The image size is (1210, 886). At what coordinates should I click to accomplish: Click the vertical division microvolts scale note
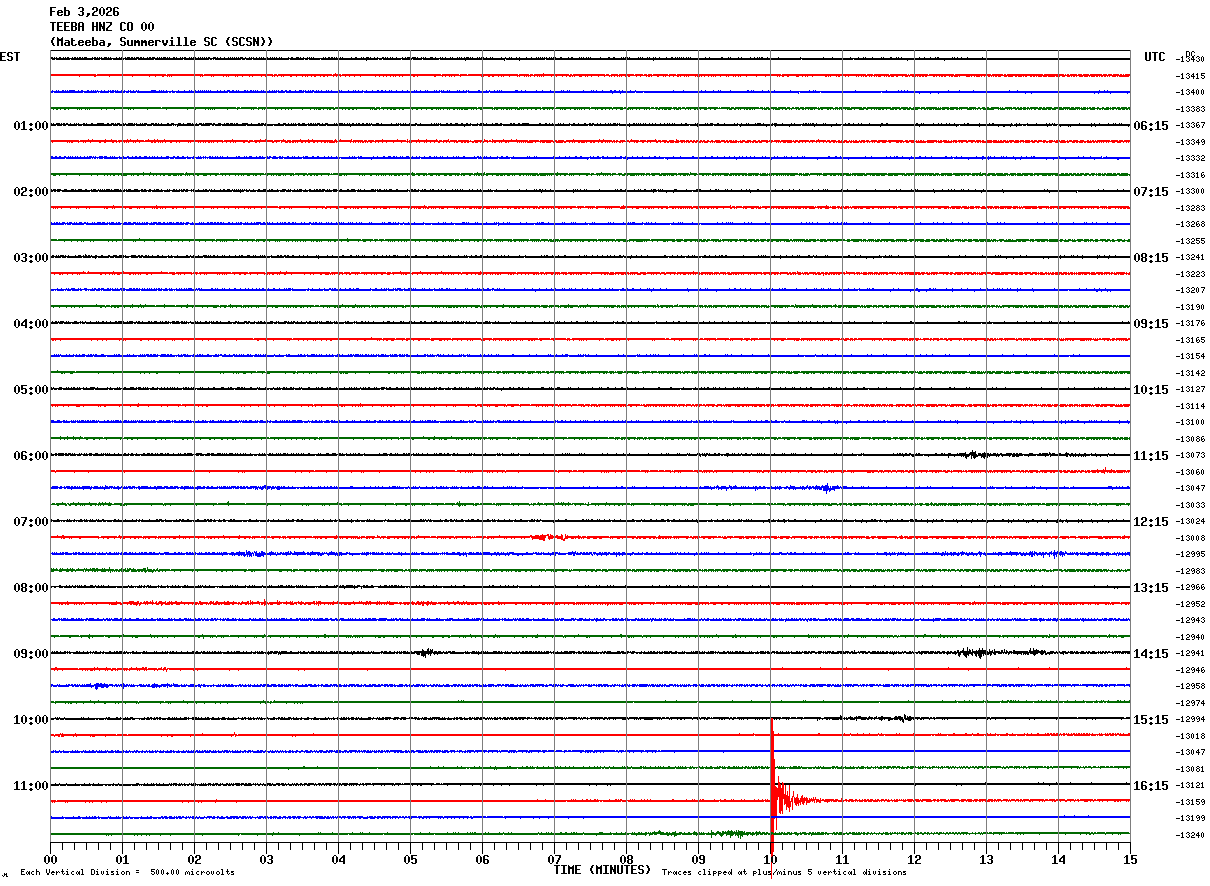(128, 873)
